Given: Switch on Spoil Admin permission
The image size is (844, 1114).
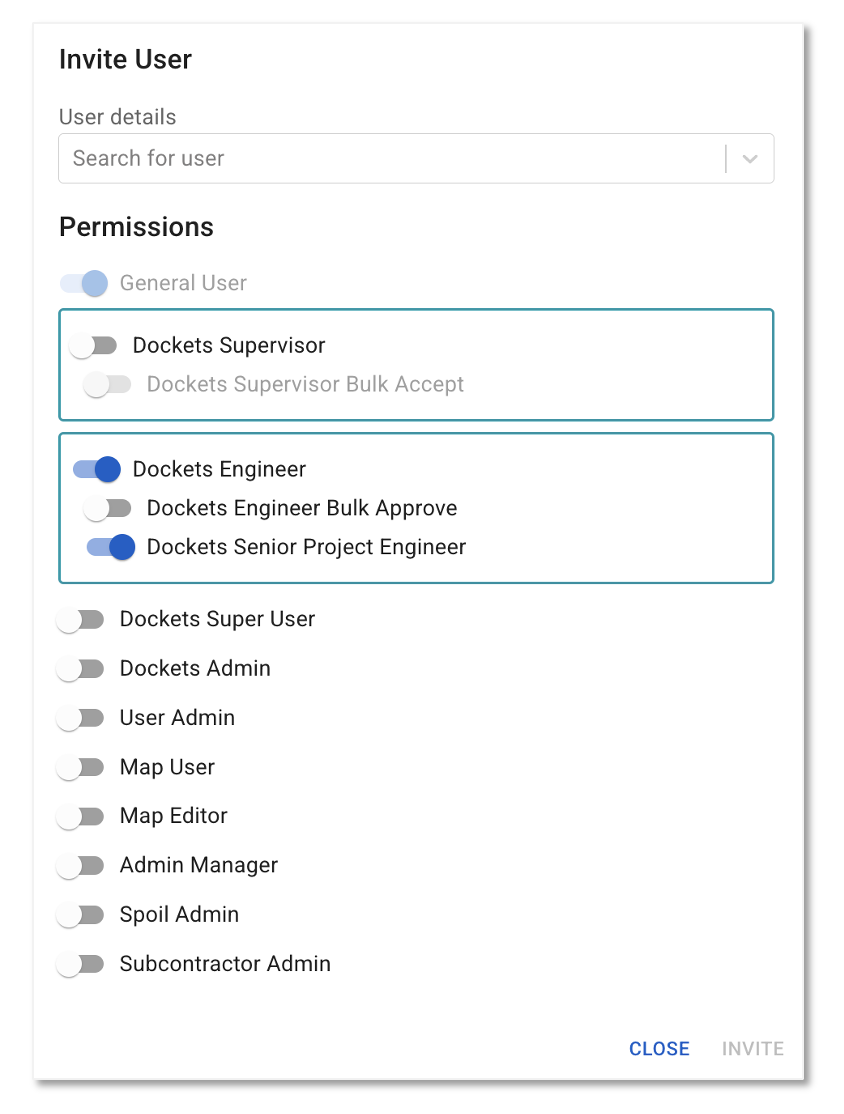Looking at the screenshot, I should coord(80,914).
